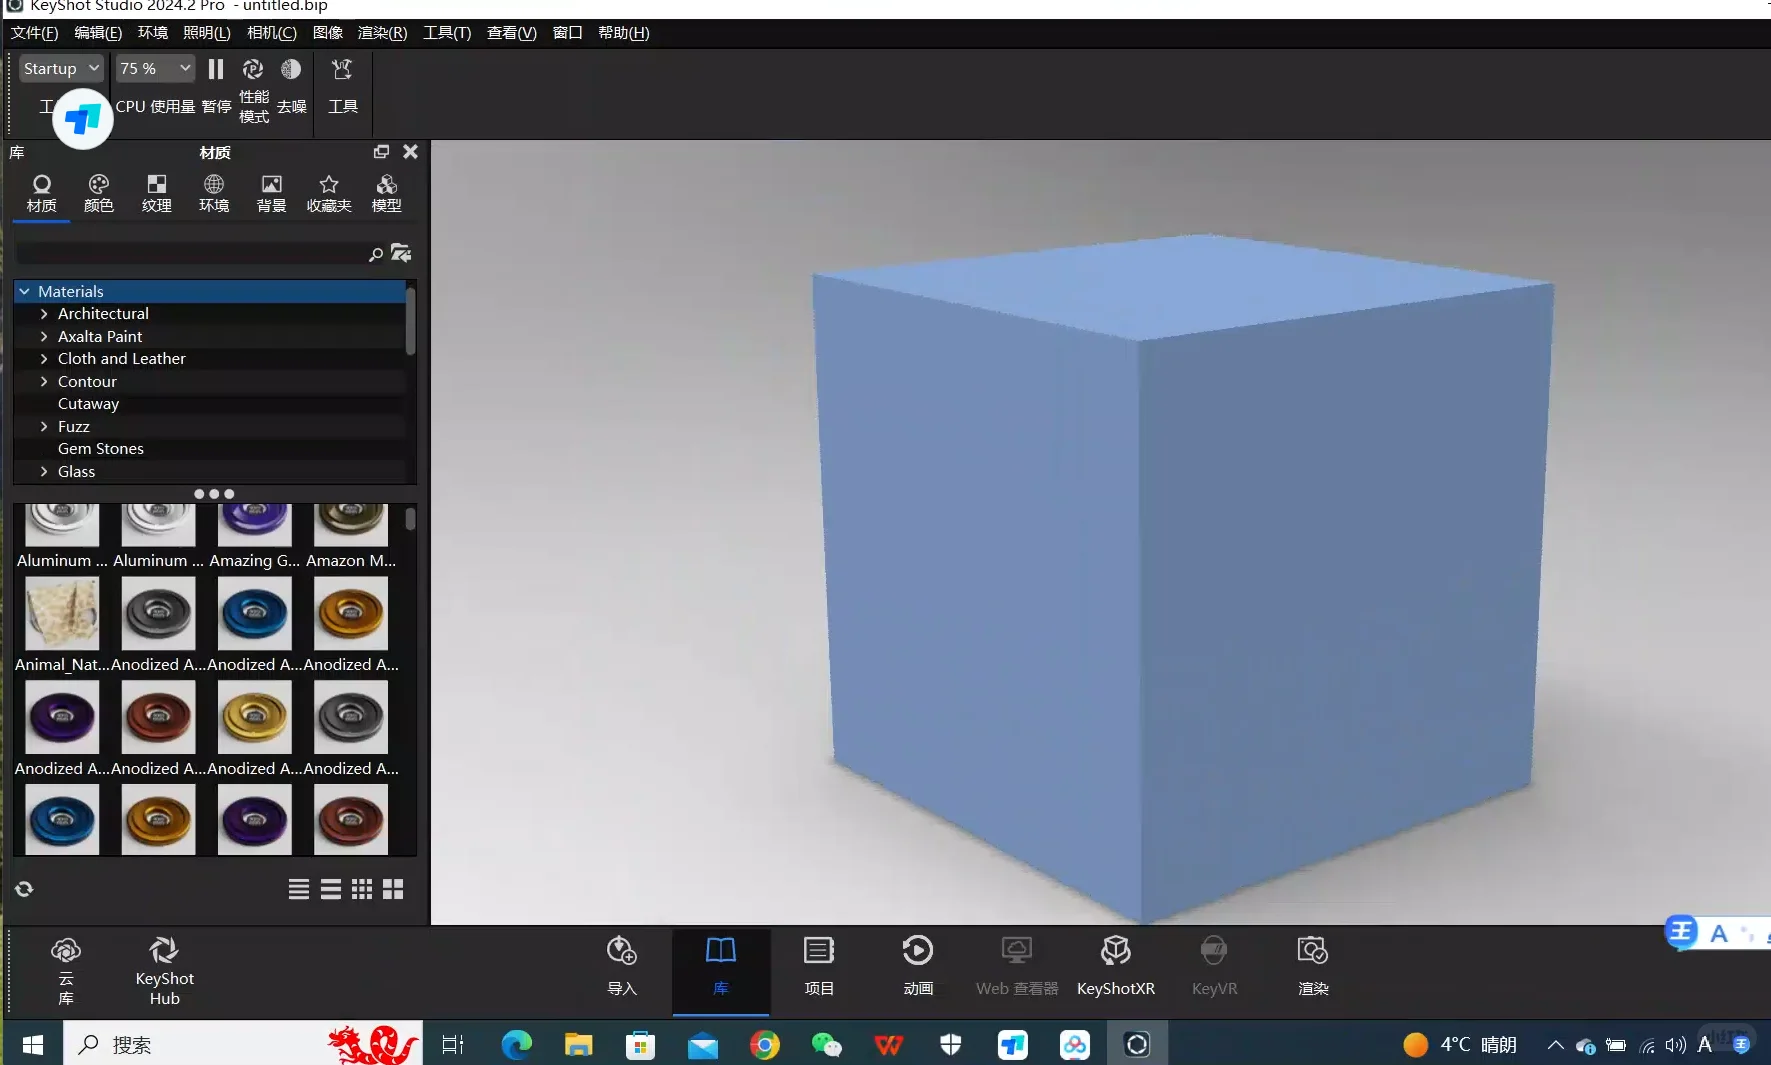Open KeyShot Hub

pyautogui.click(x=164, y=970)
